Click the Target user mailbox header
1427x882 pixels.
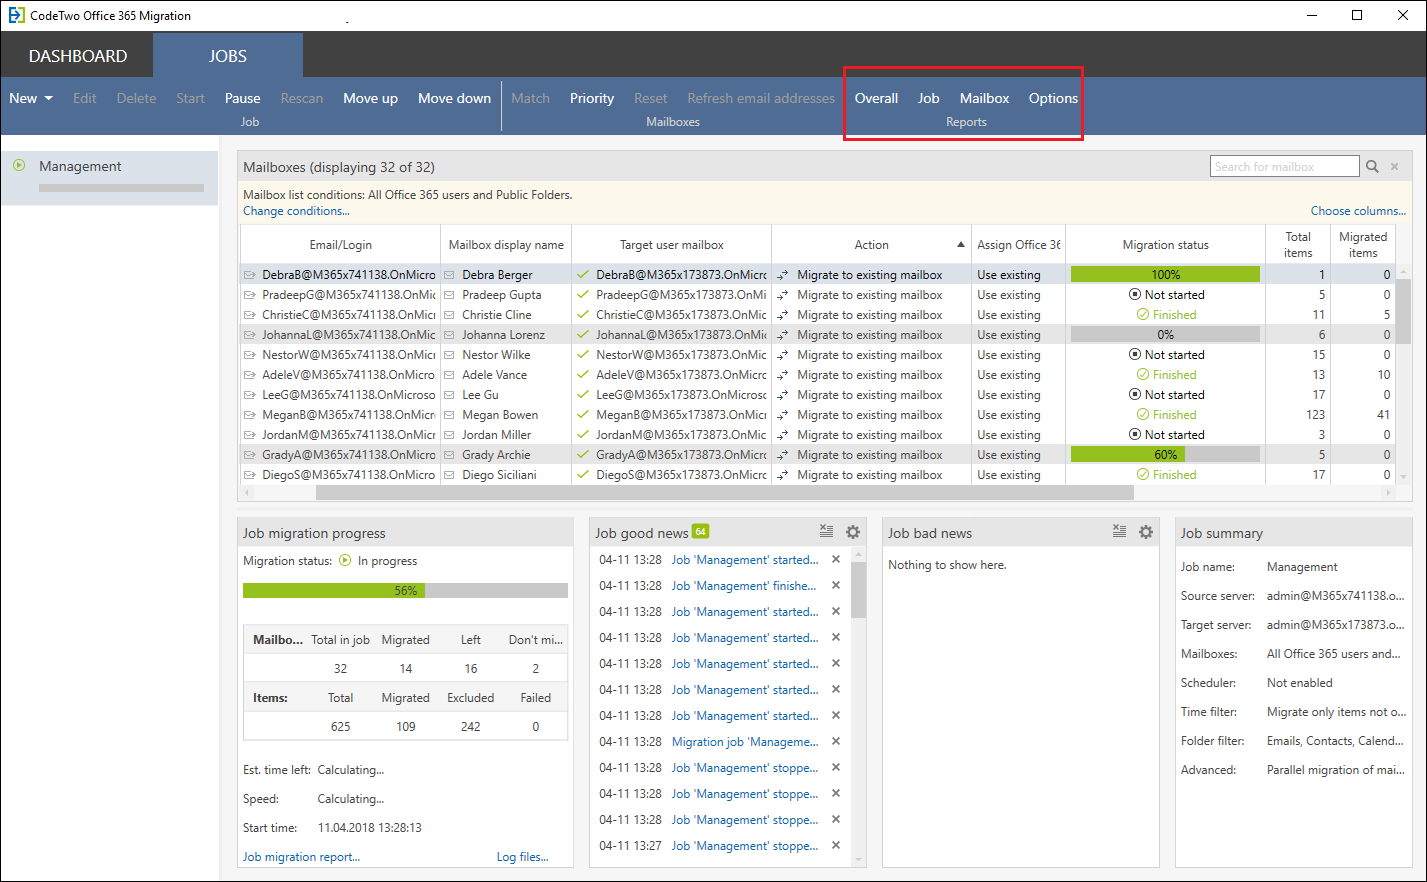671,244
